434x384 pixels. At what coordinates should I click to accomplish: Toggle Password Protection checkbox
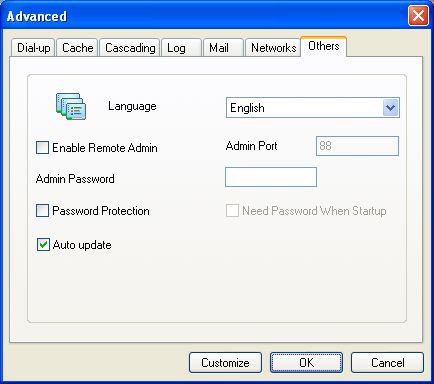click(x=42, y=211)
